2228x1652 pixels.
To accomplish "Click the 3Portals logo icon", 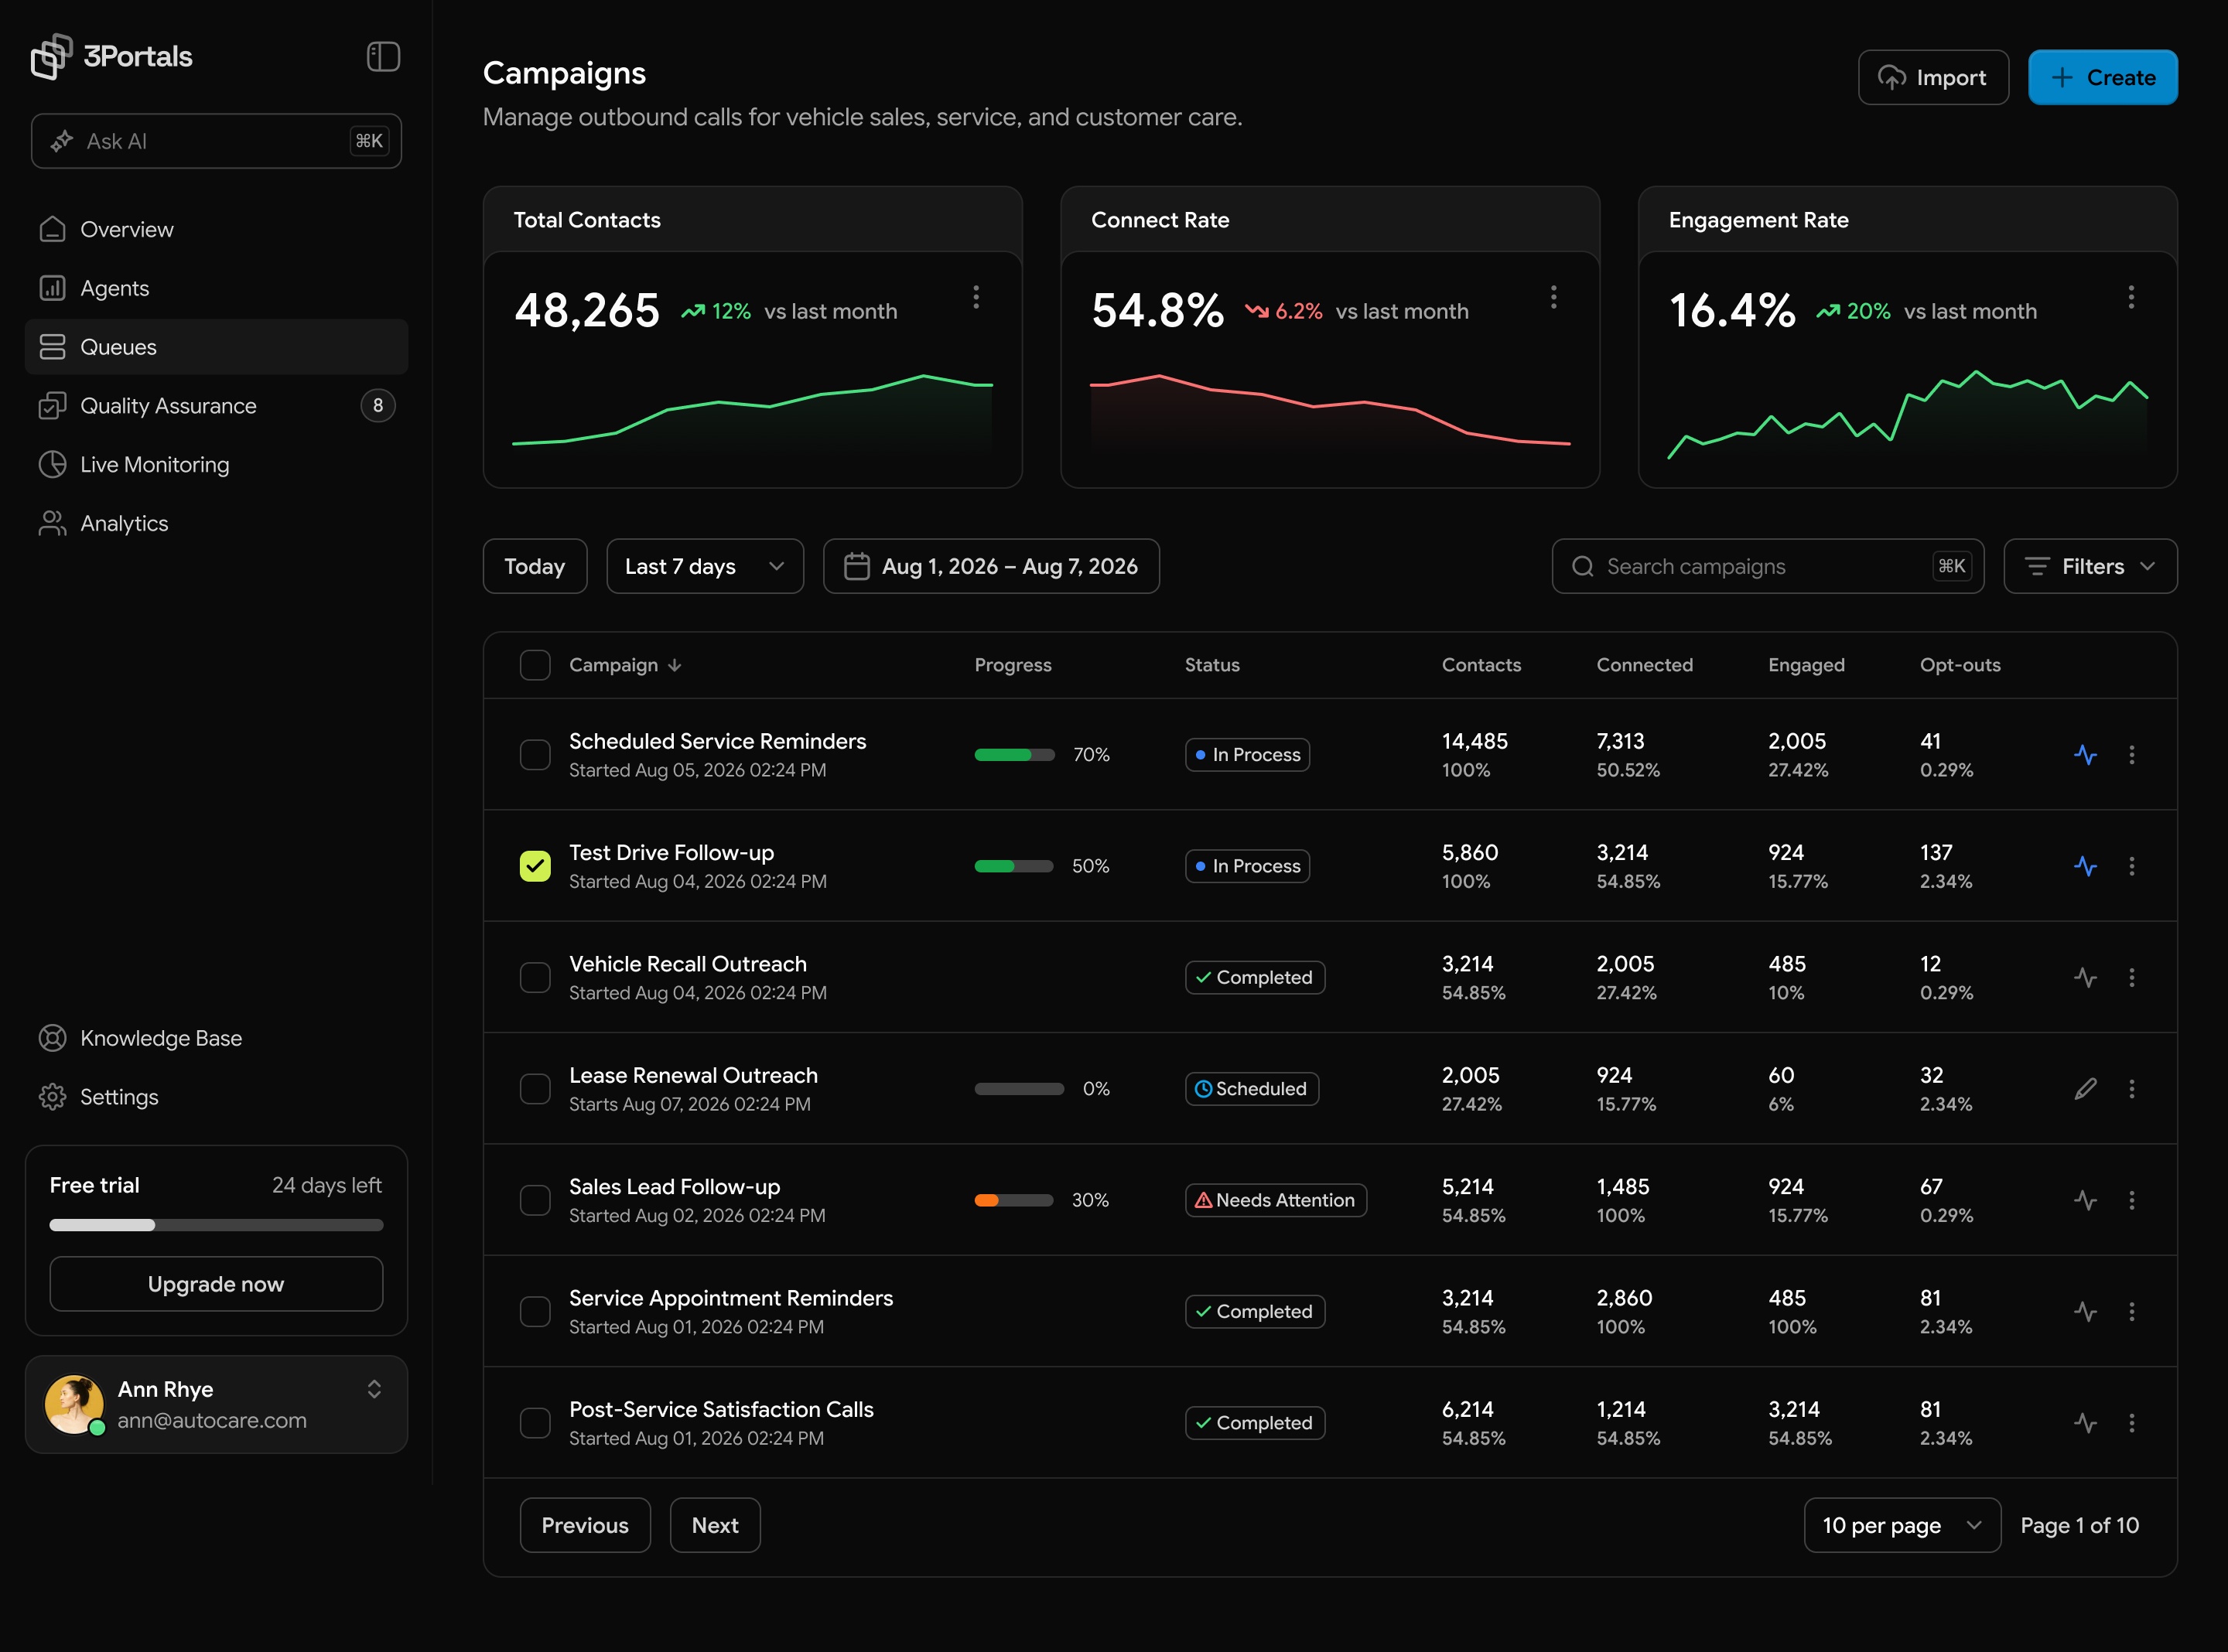I will (51, 56).
